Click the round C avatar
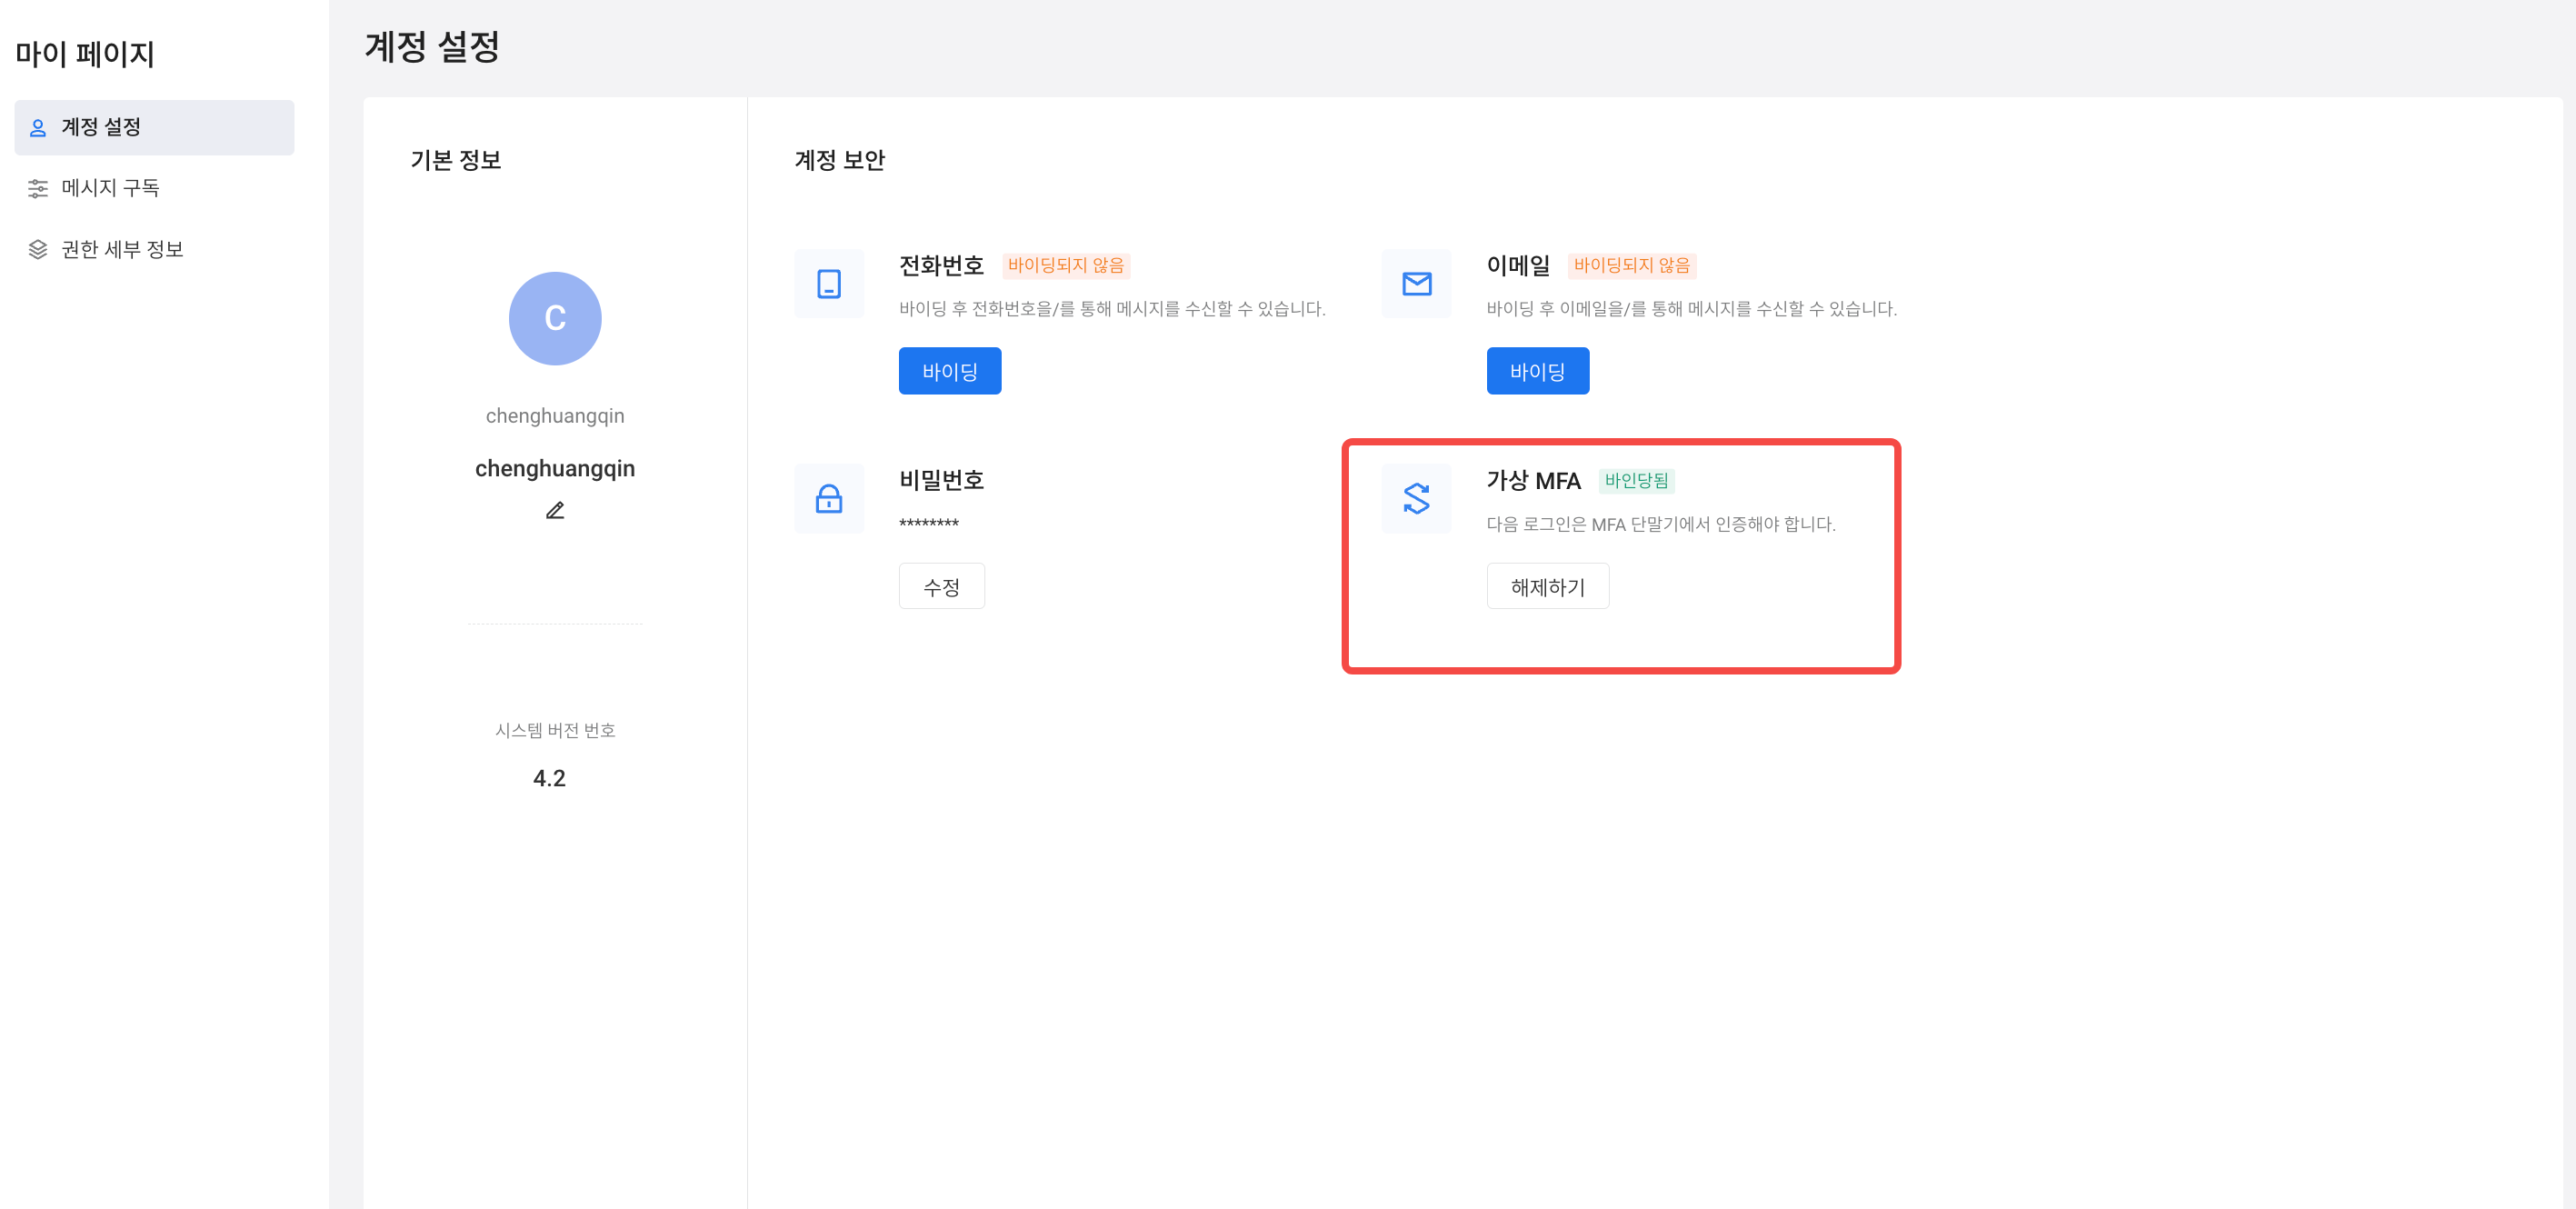Viewport: 2576px width, 1209px height. click(555, 318)
